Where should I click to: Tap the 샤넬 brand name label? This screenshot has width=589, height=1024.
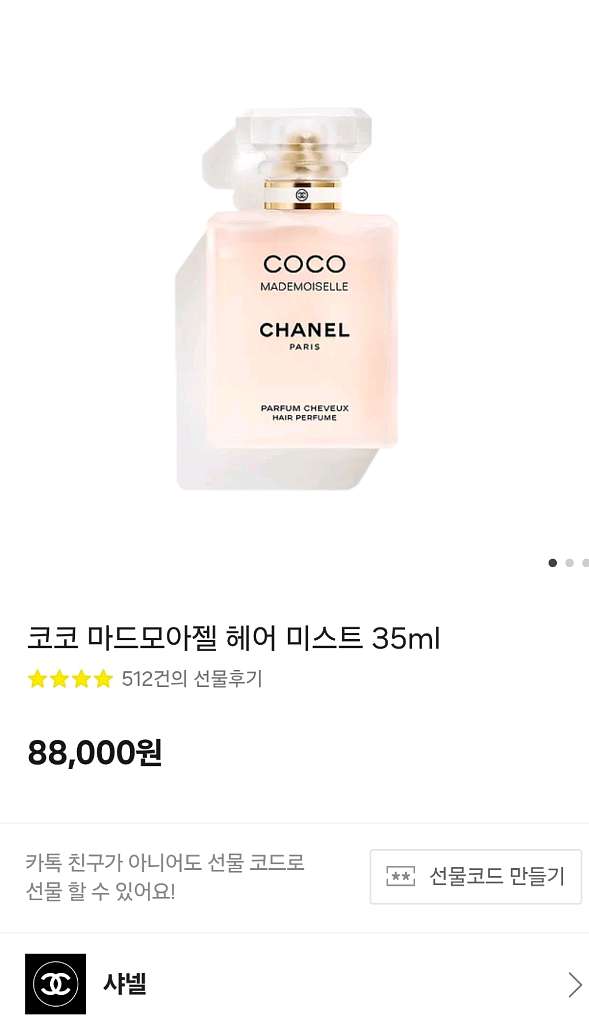[x=125, y=984]
